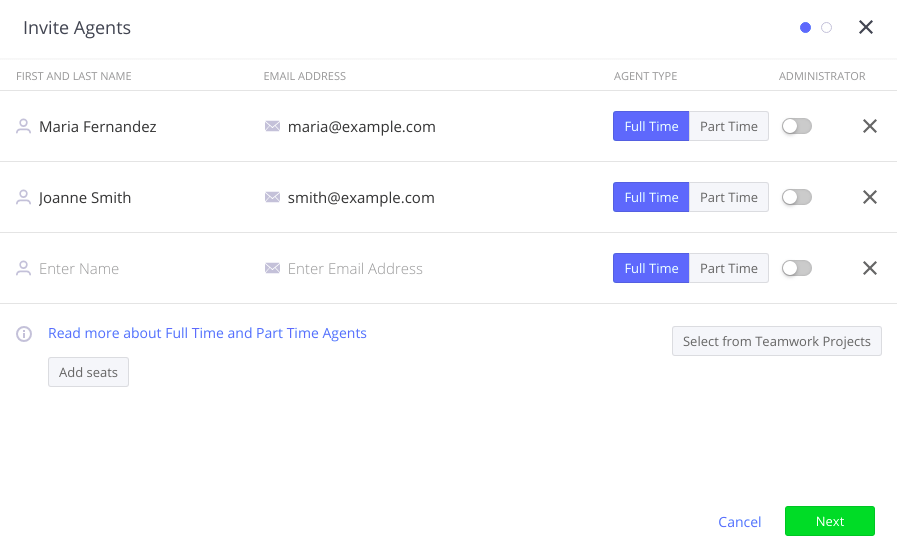The width and height of the screenshot is (897, 557).
Task: Set Maria Fernandez to Part Time
Action: [x=728, y=126]
